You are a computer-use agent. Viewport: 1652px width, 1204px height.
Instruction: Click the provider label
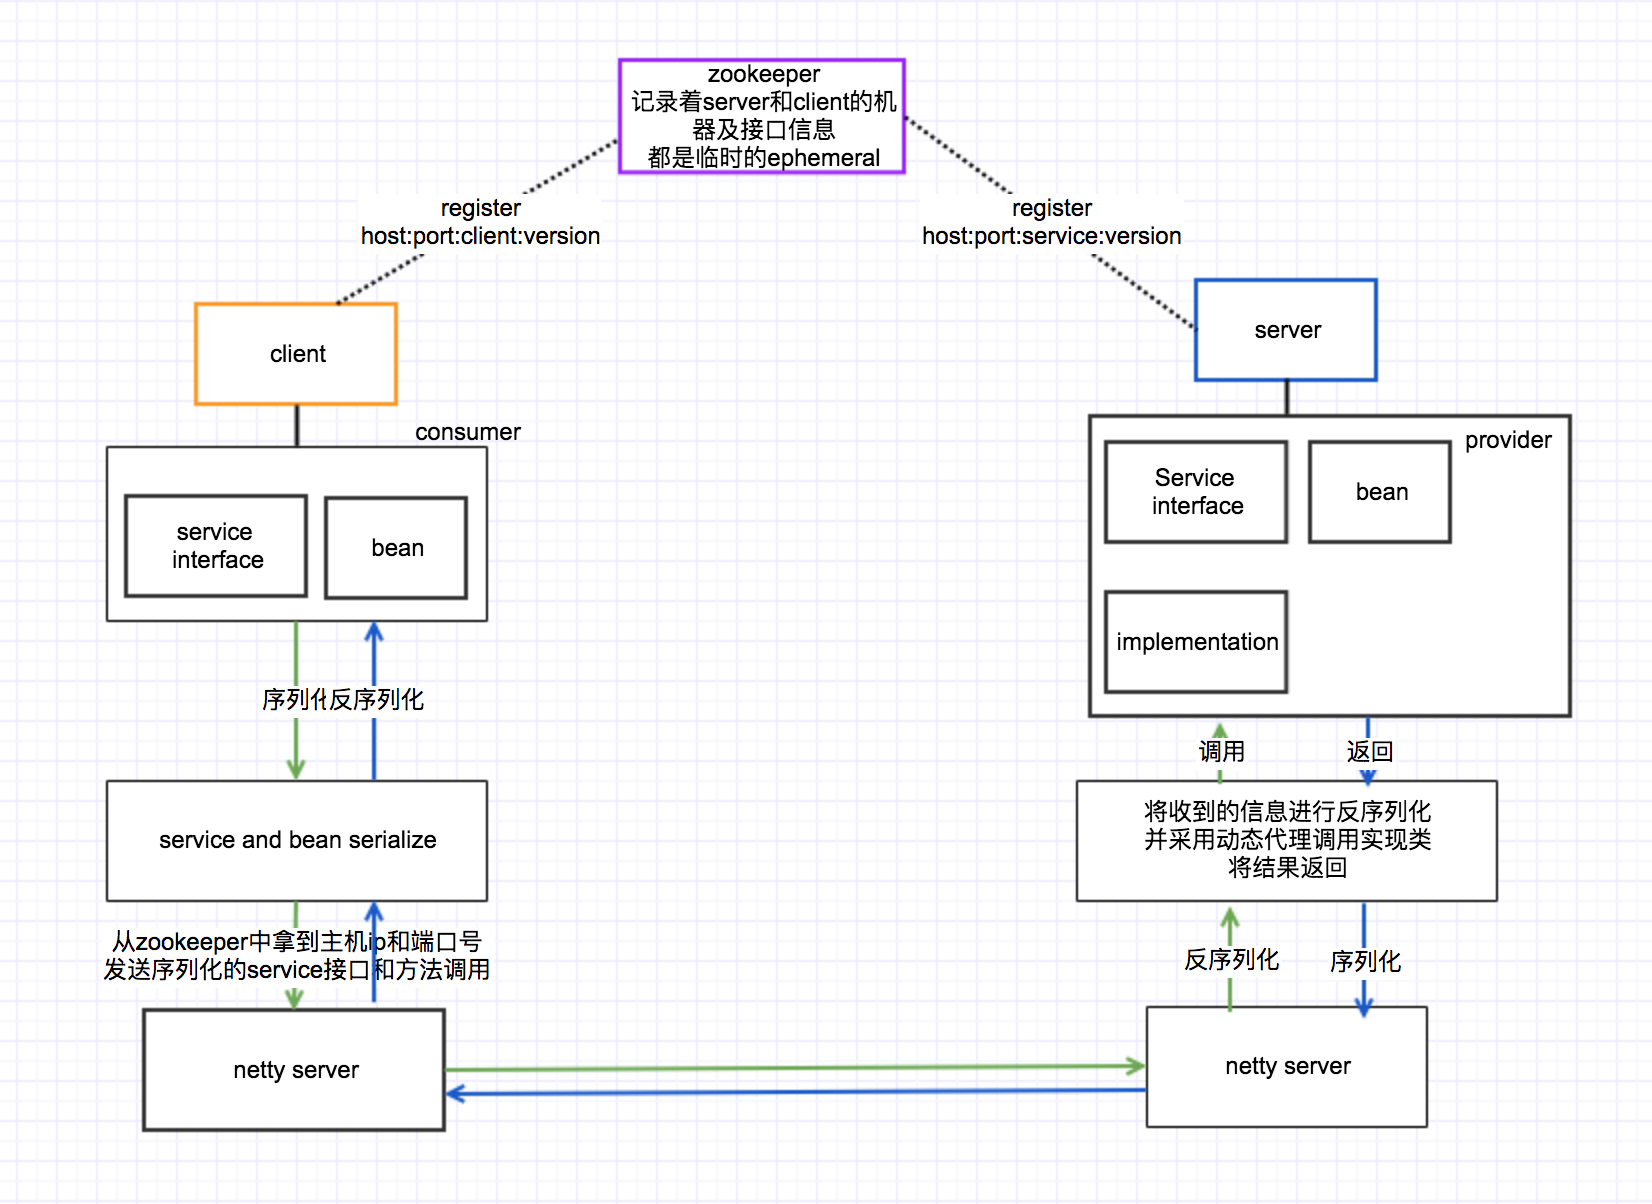click(x=1508, y=440)
